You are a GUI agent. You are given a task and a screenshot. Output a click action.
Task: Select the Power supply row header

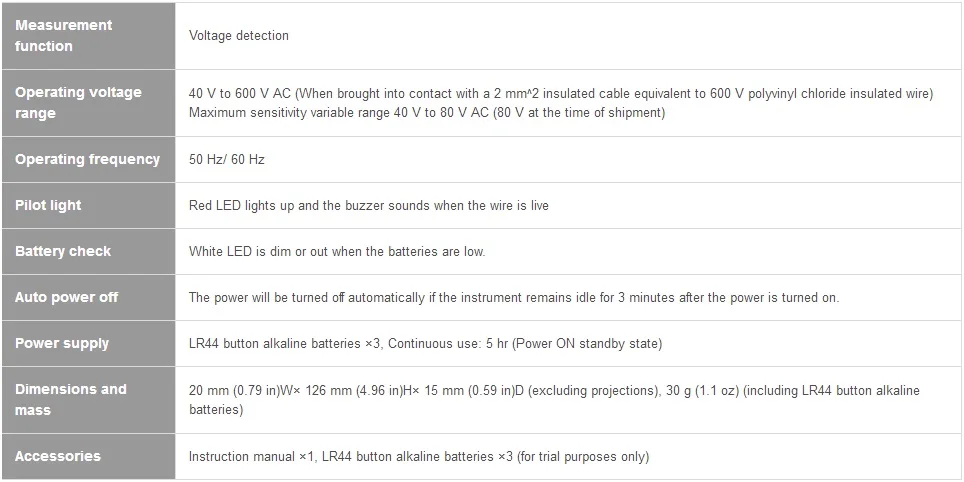pyautogui.click(x=62, y=343)
